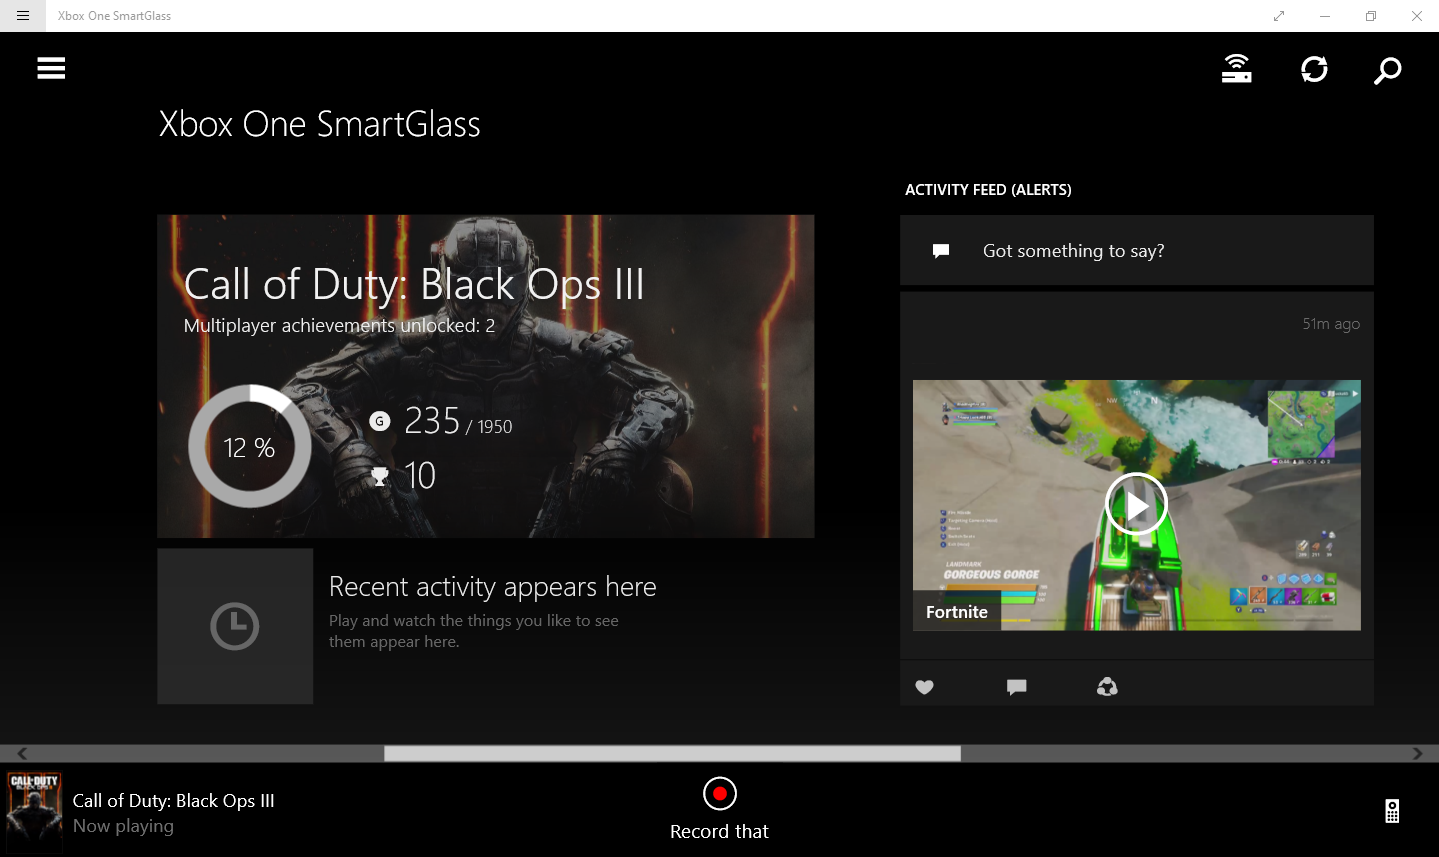The width and height of the screenshot is (1439, 857).
Task: Click Multiplayer achievements unlocked: 2 text
Action: tap(339, 326)
